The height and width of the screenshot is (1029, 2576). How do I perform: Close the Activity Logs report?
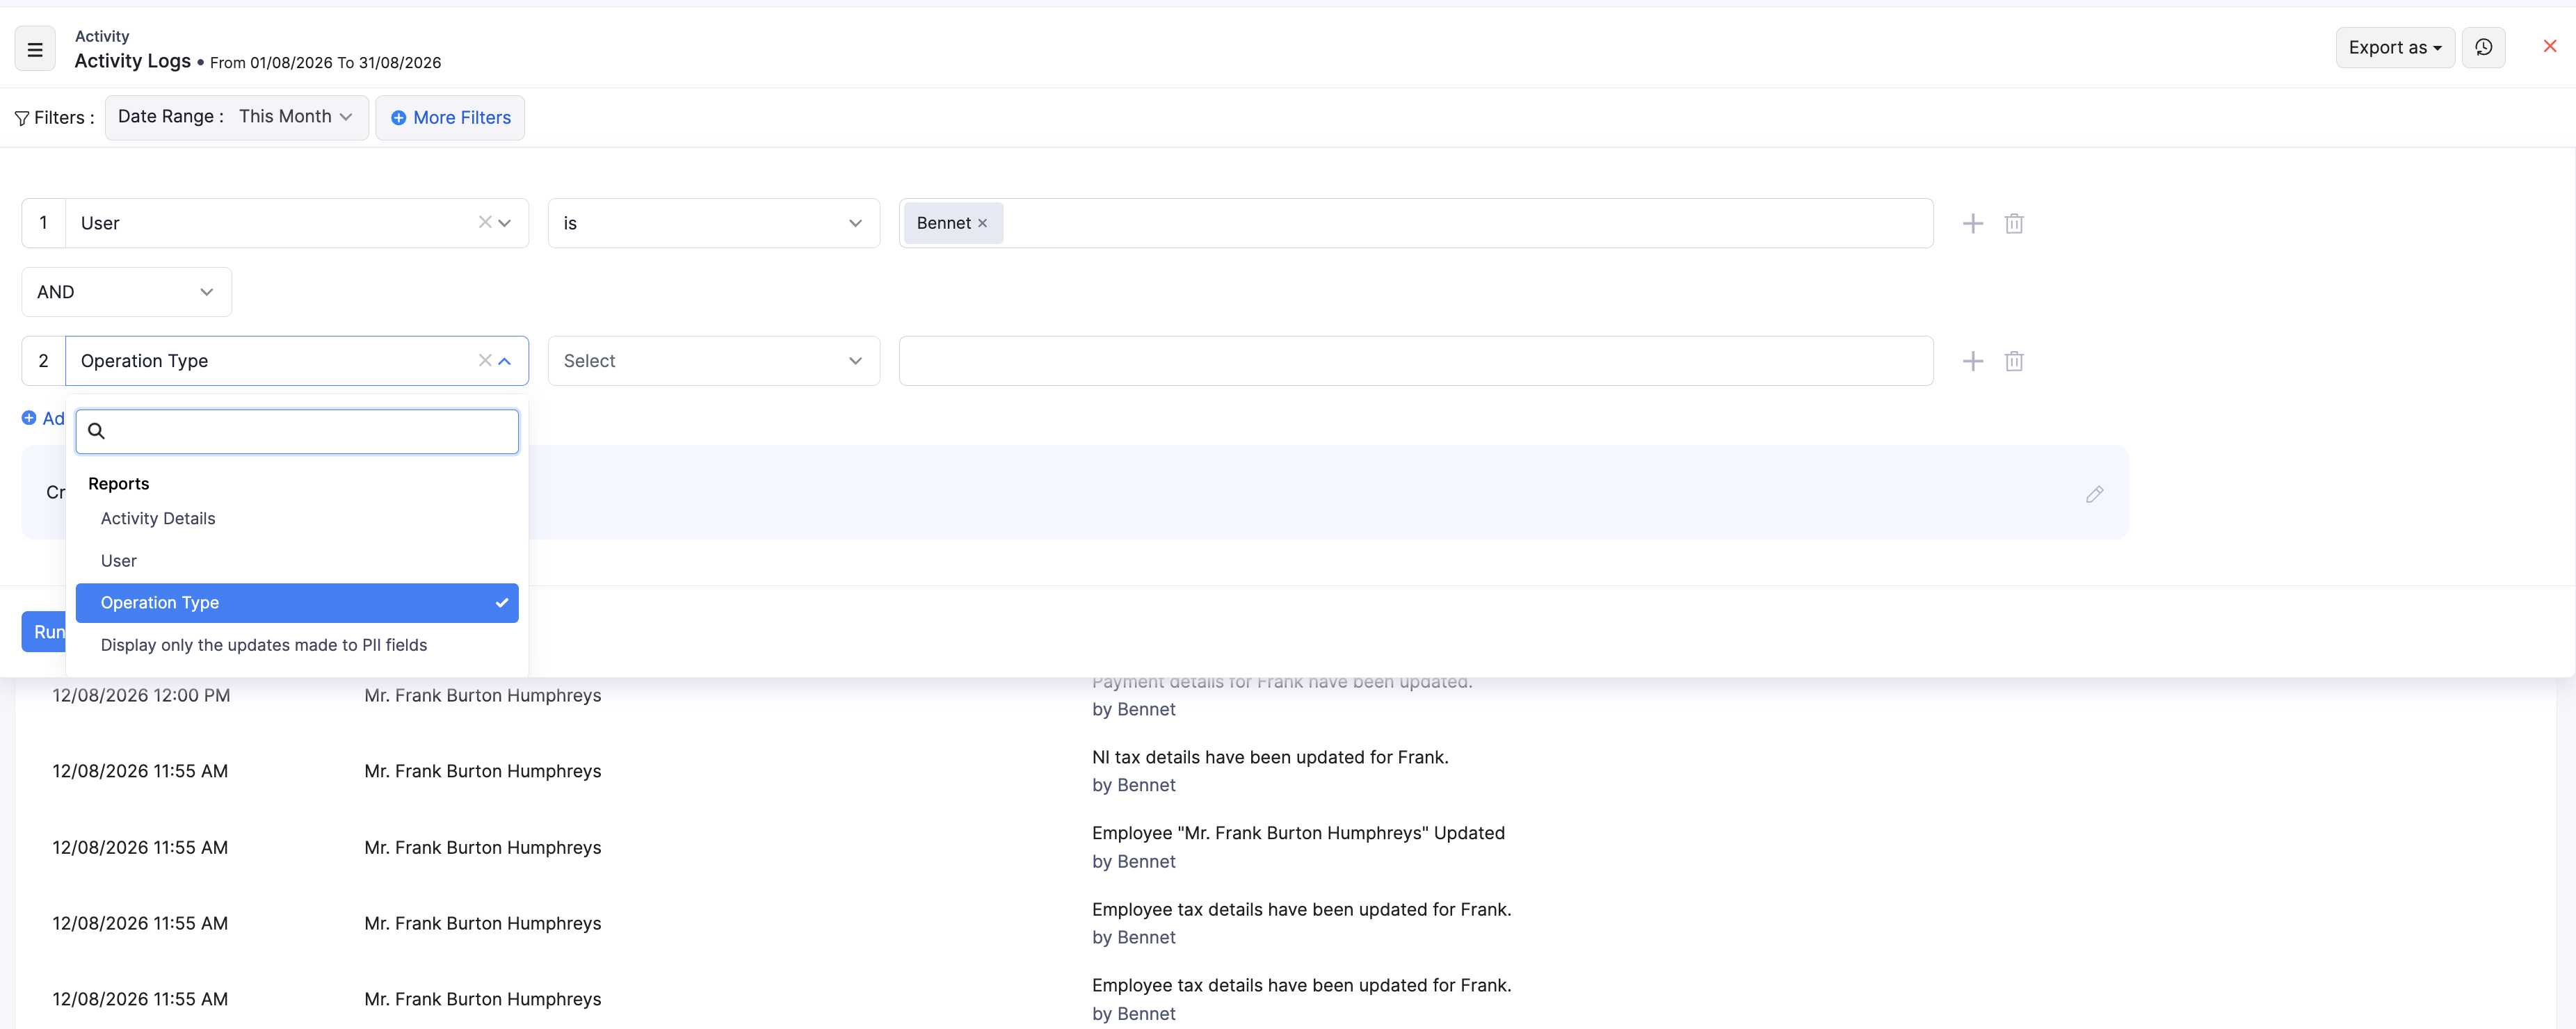[x=2549, y=46]
